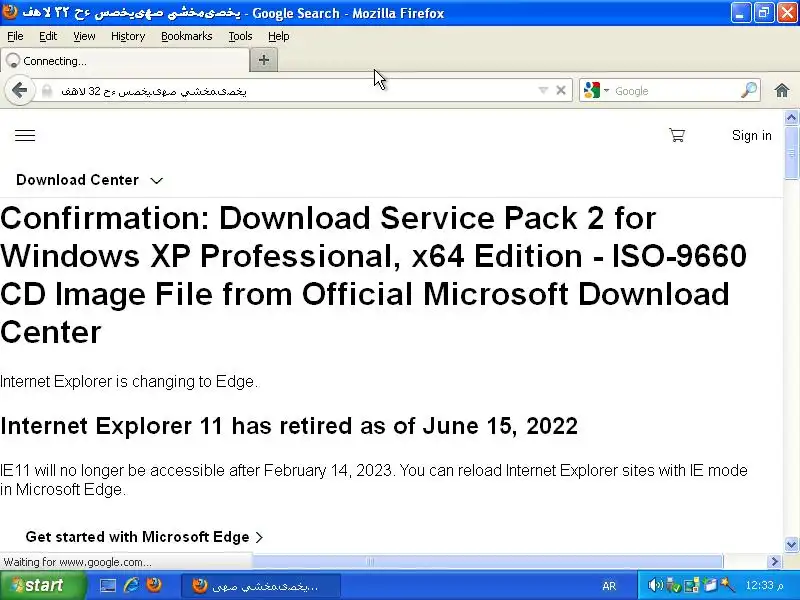Select the Firefox taskbar window button
The image size is (800, 600).
[x=261, y=586]
